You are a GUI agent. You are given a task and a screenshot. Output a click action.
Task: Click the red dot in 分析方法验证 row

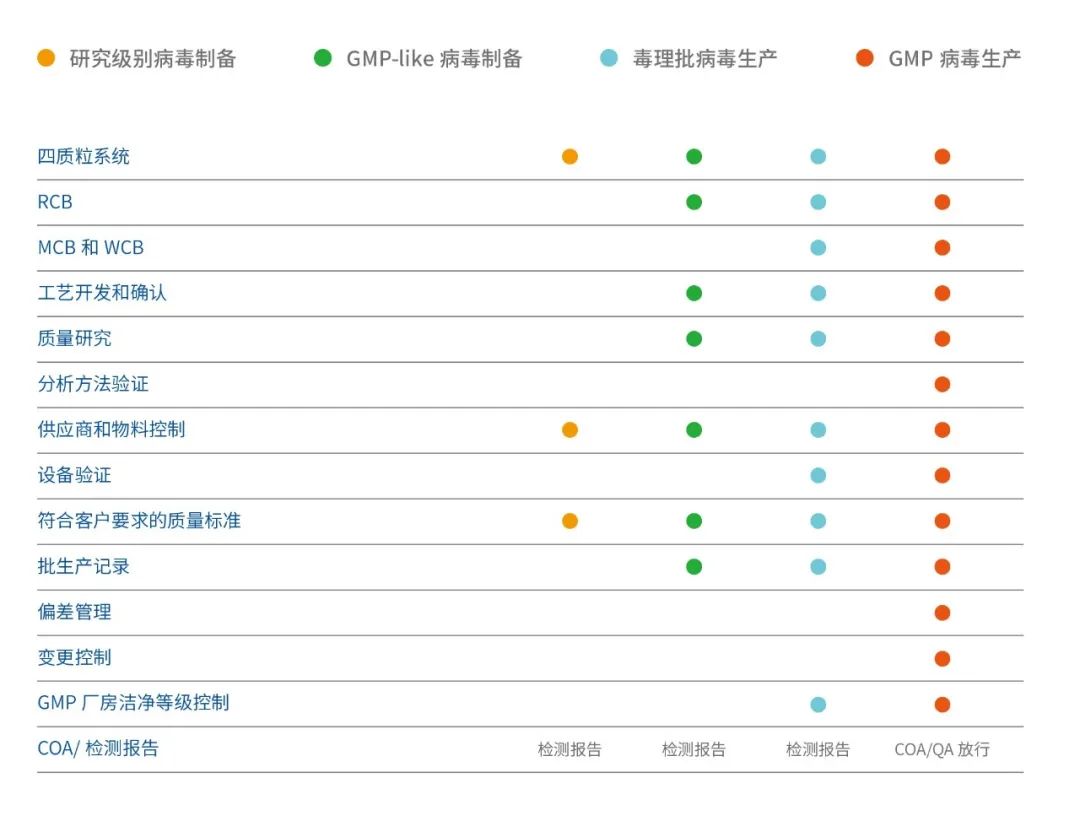click(x=942, y=384)
